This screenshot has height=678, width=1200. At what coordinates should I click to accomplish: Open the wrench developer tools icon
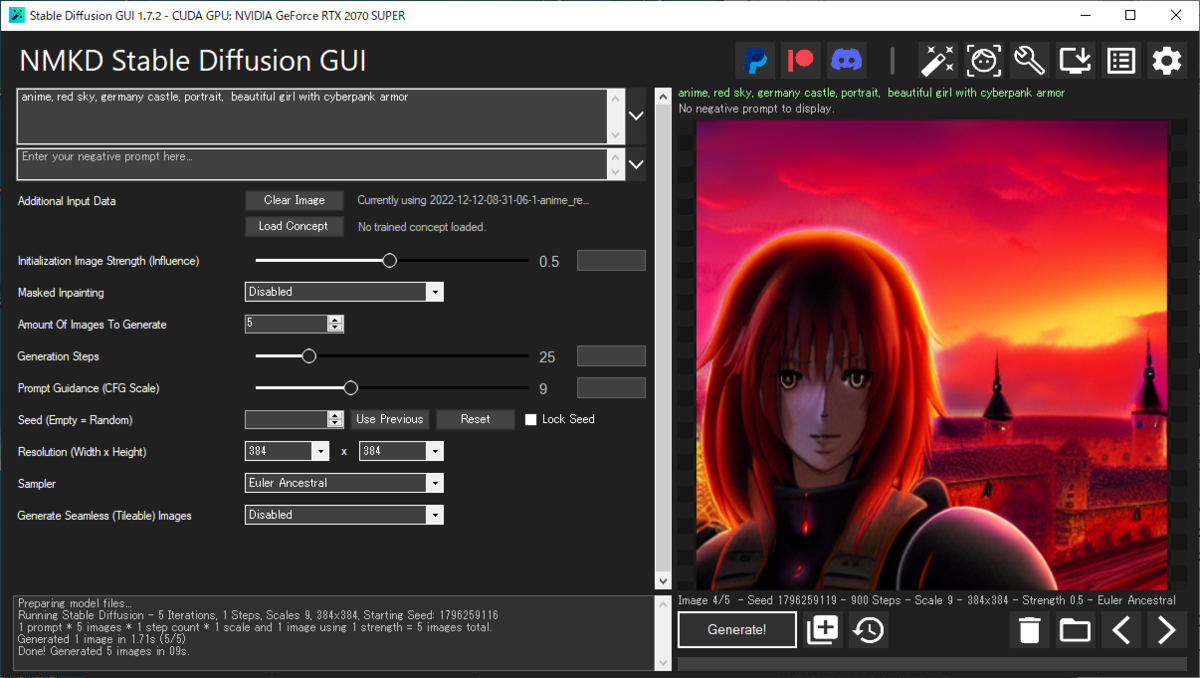pyautogui.click(x=1029, y=61)
